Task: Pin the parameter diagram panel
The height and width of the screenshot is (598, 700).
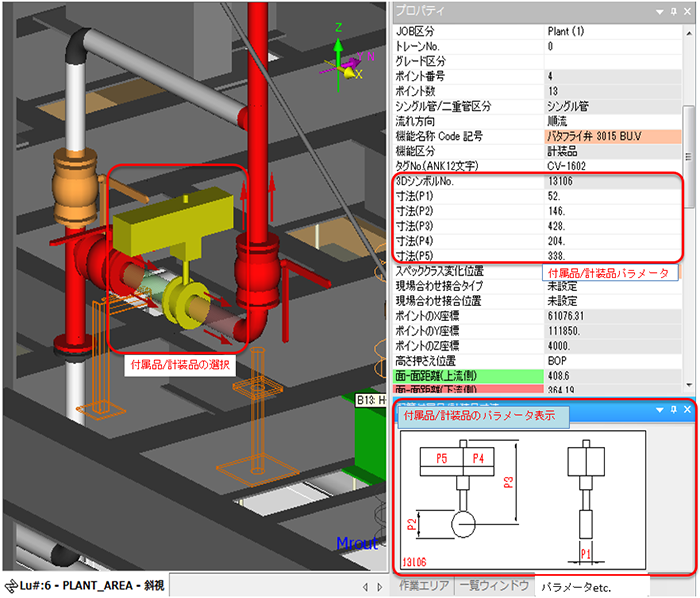Action: pyautogui.click(x=672, y=410)
